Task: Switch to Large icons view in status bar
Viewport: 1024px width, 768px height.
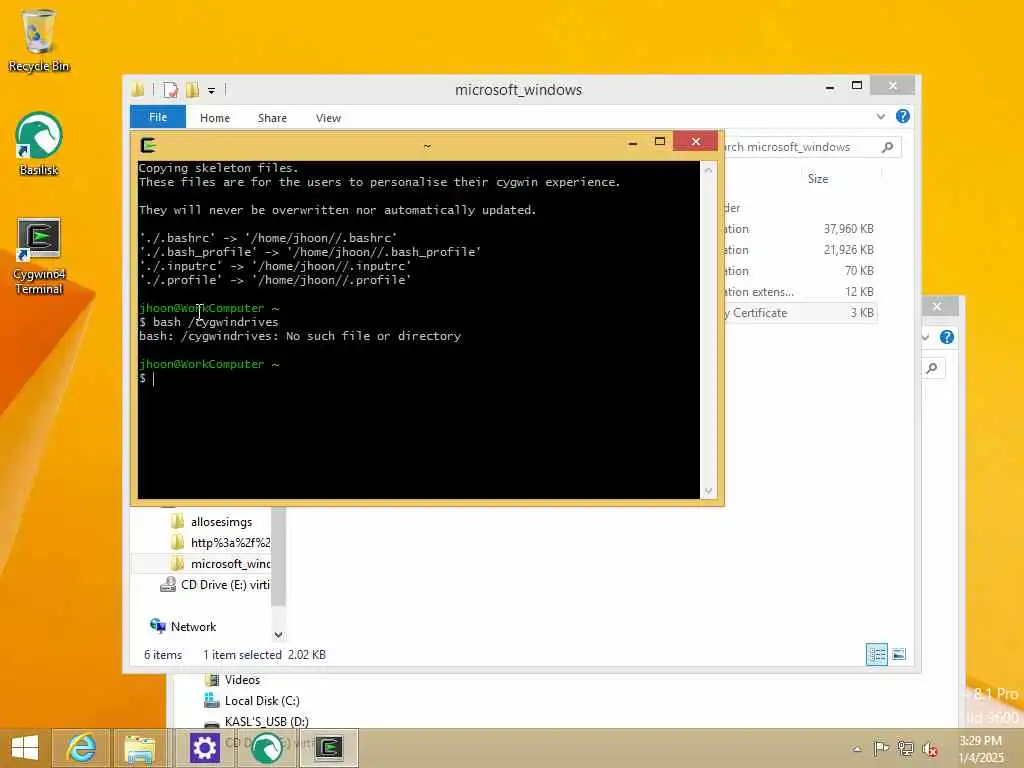Action: pyautogui.click(x=899, y=654)
